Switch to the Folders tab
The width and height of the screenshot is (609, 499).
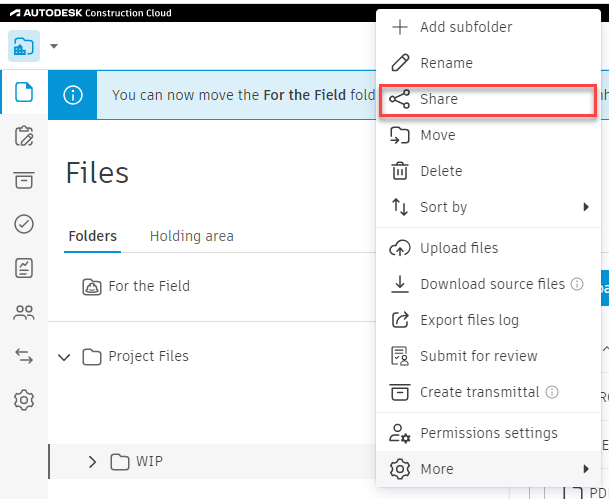tap(92, 236)
